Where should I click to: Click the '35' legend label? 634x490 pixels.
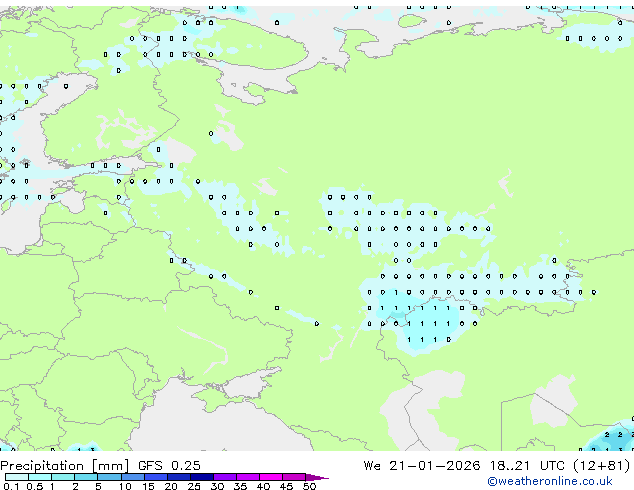click(x=240, y=486)
